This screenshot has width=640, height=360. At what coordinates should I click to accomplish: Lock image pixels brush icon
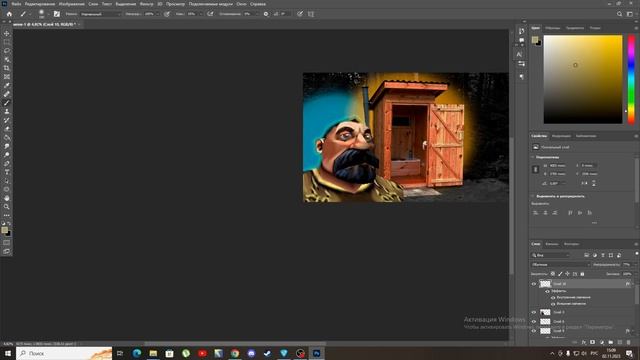pos(560,274)
